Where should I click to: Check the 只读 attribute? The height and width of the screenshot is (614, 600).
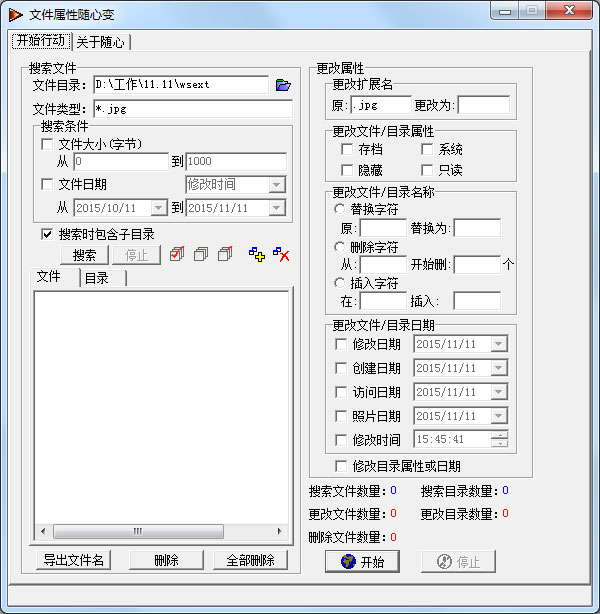click(427, 170)
